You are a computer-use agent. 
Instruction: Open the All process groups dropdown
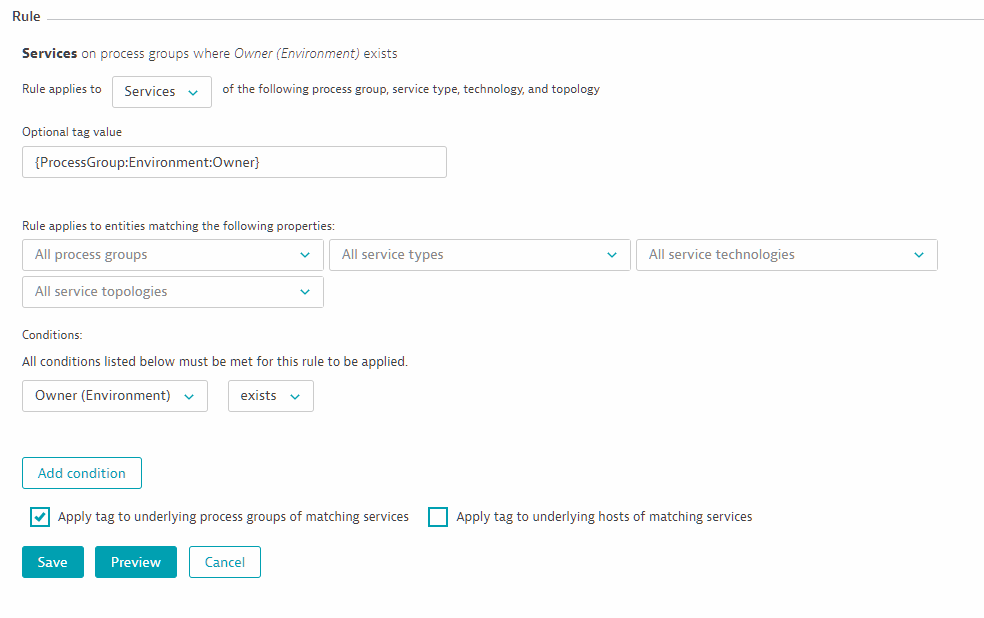173,255
